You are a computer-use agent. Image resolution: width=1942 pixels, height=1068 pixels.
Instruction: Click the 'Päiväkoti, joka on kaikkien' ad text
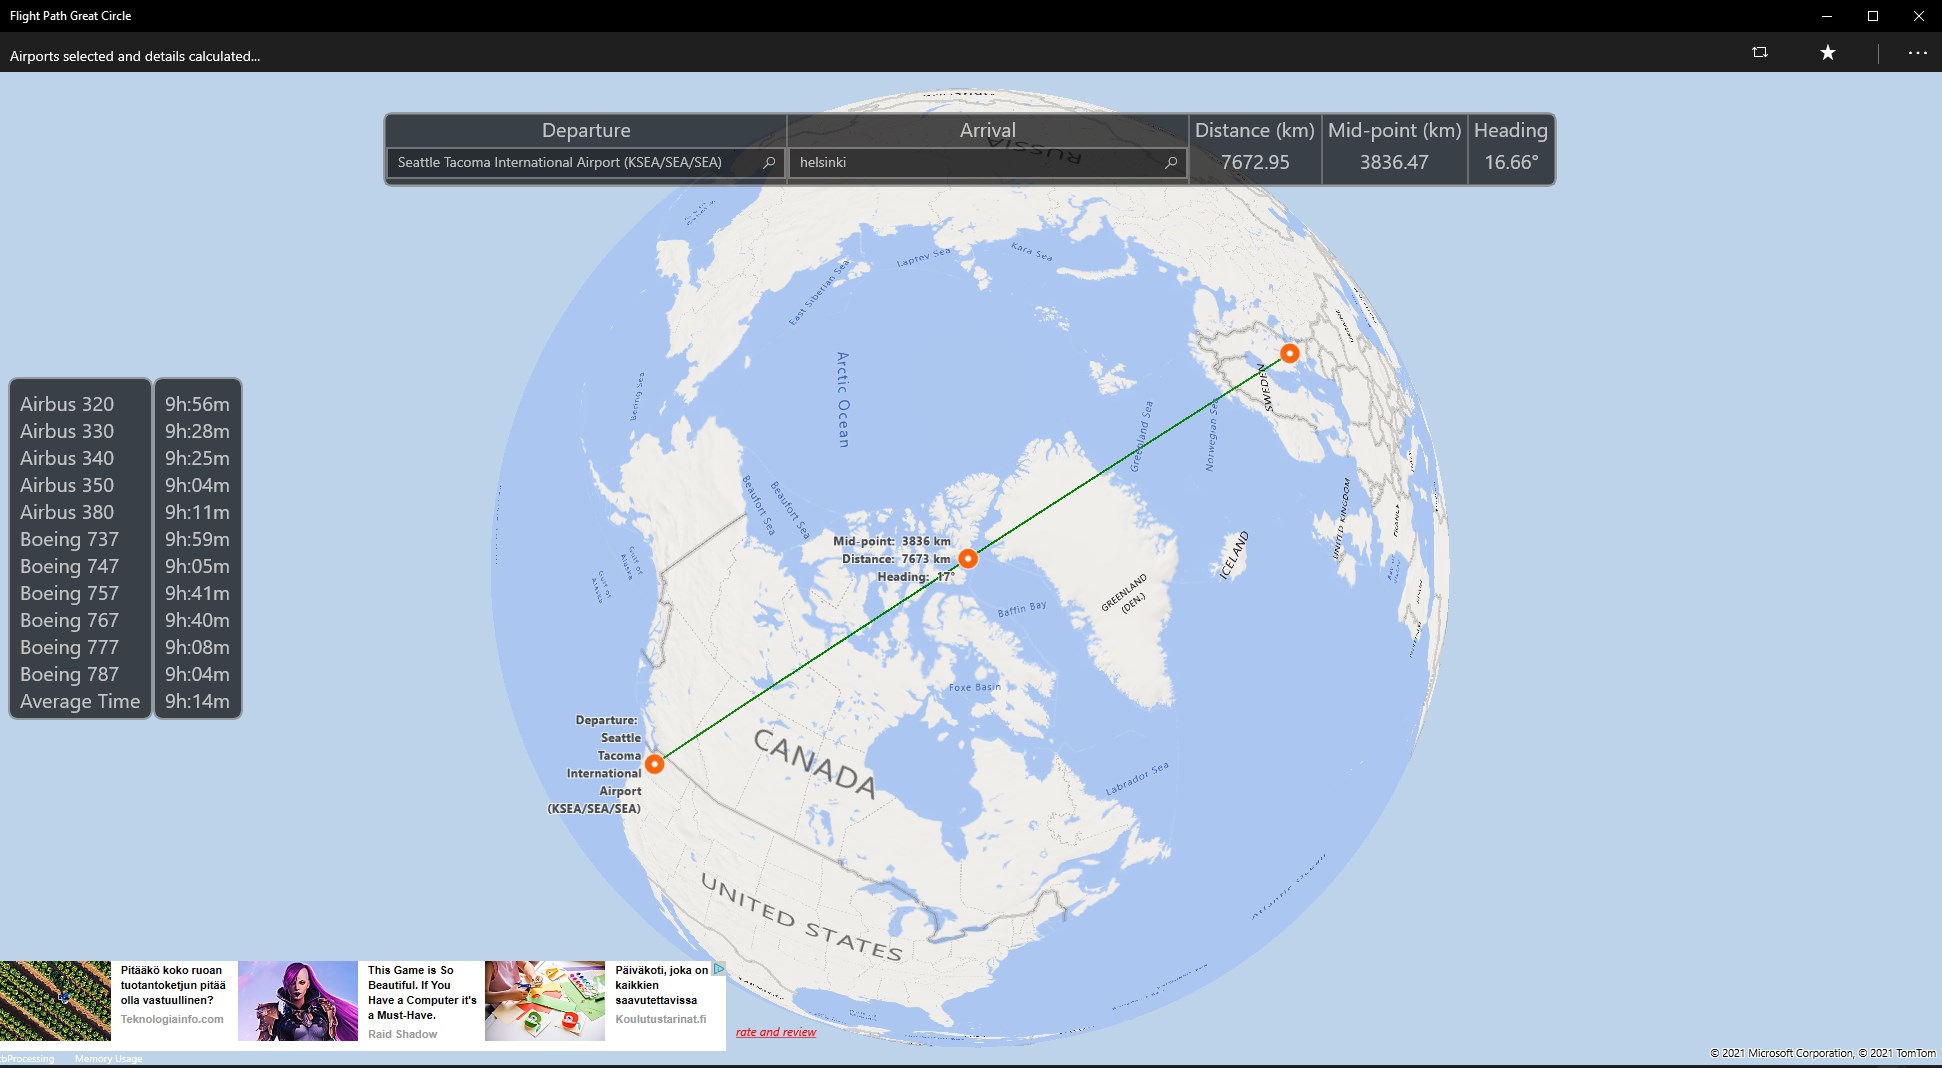(661, 985)
